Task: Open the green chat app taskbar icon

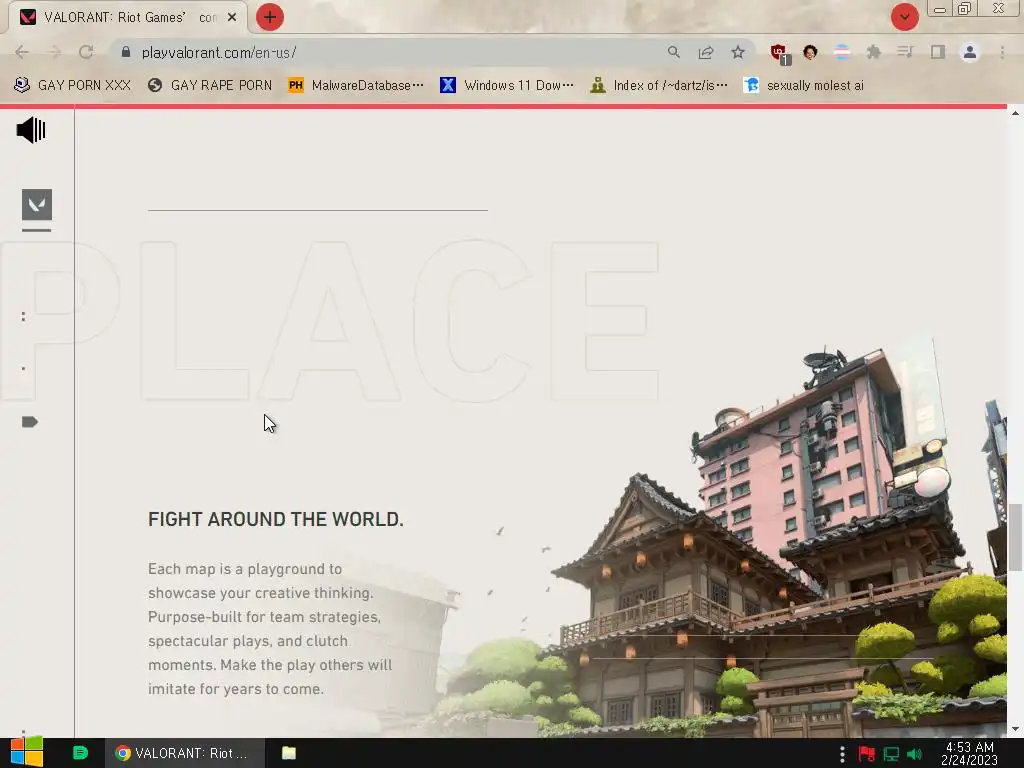Action: pyautogui.click(x=80, y=753)
